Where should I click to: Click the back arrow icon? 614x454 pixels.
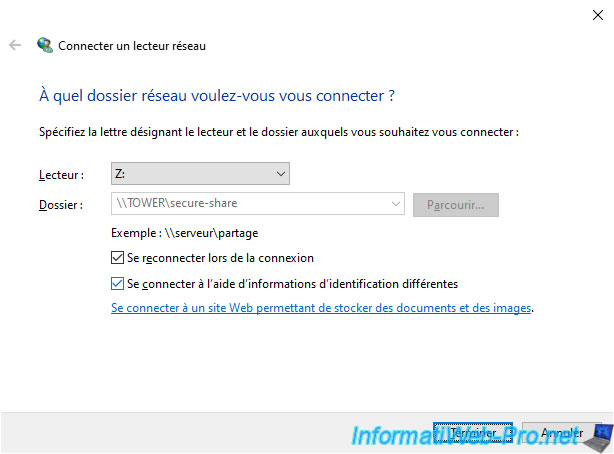(15, 45)
